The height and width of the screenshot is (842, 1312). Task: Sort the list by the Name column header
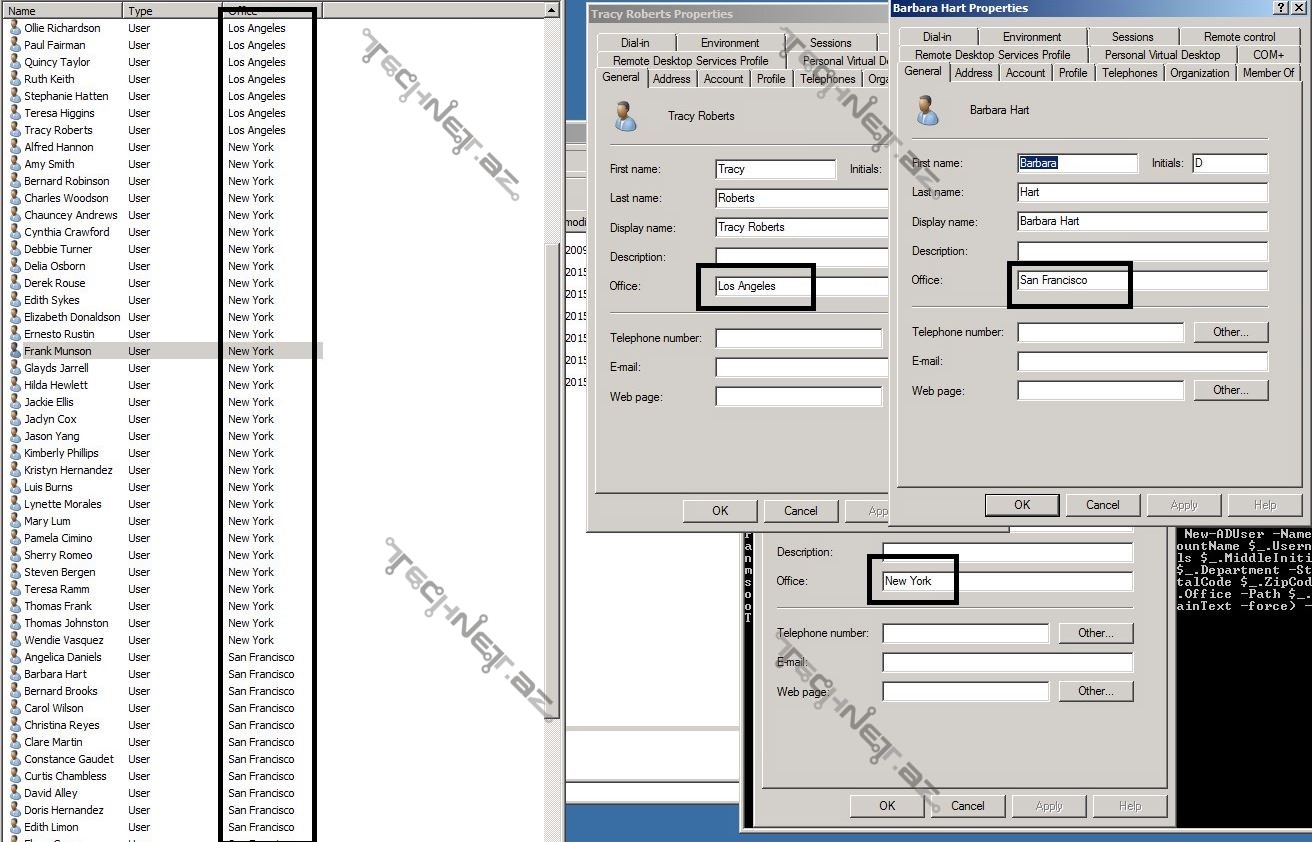(x=60, y=11)
